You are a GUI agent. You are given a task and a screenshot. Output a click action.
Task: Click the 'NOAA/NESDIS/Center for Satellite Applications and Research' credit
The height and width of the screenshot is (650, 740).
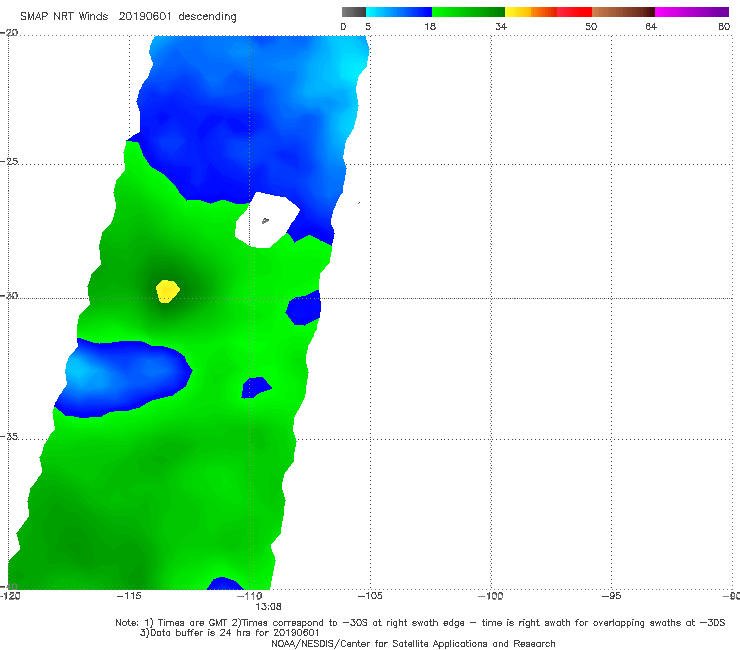(x=413, y=643)
